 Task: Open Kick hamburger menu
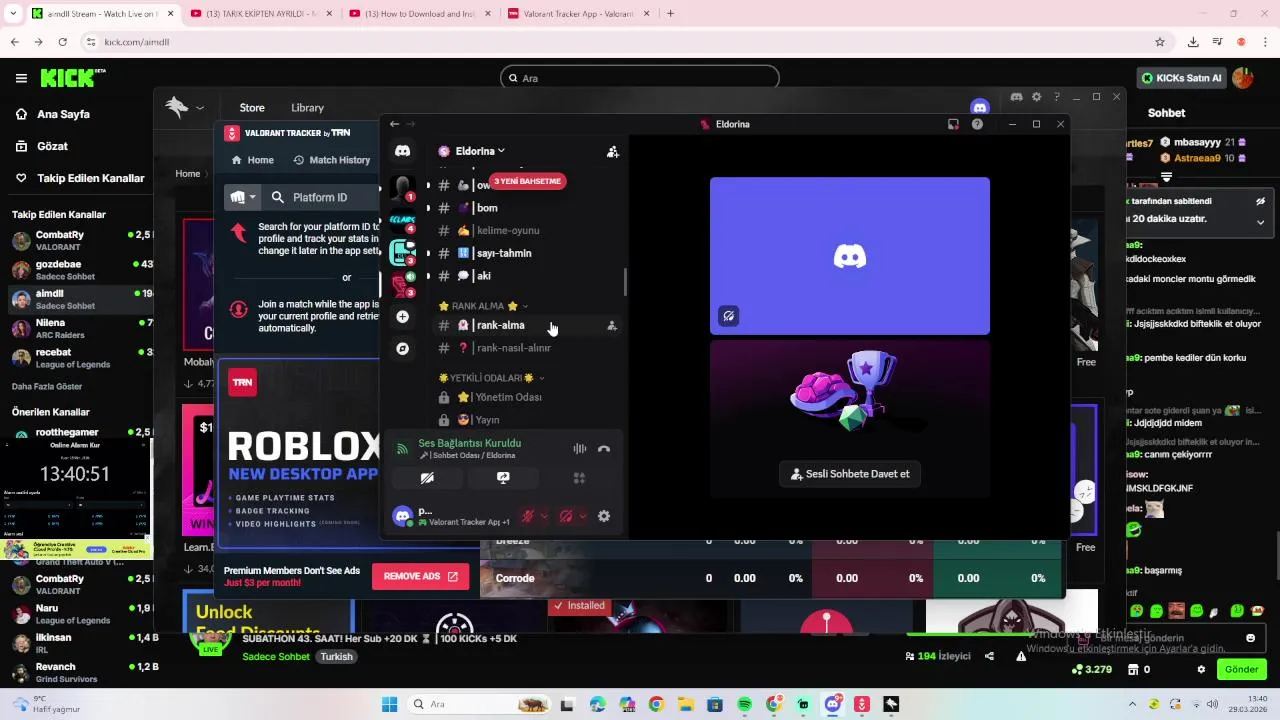21,78
